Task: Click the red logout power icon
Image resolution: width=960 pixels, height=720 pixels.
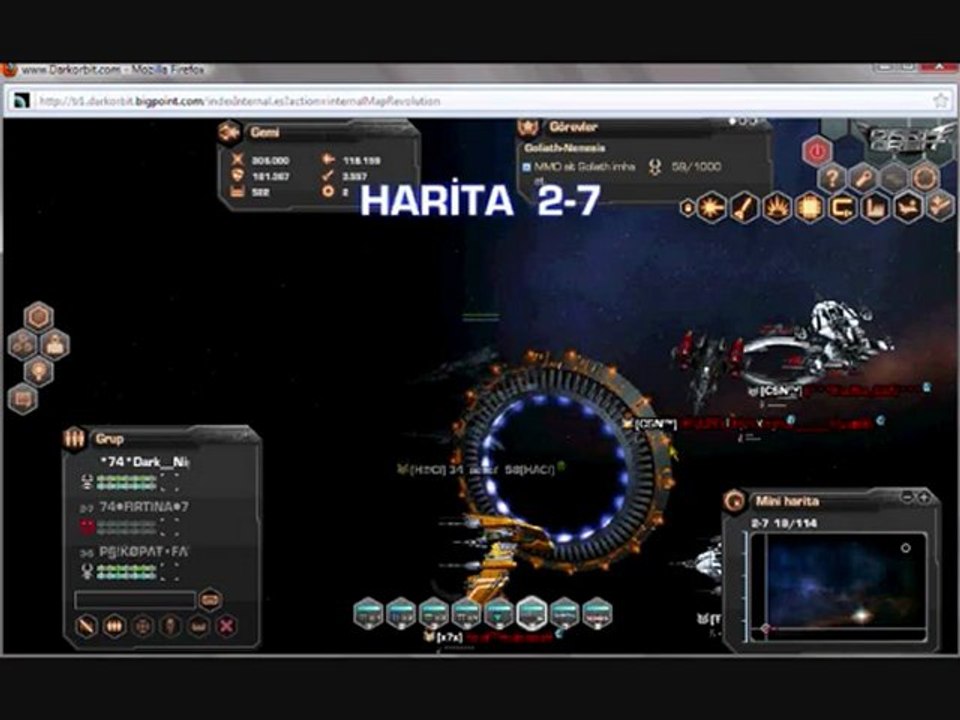Action: [x=817, y=151]
